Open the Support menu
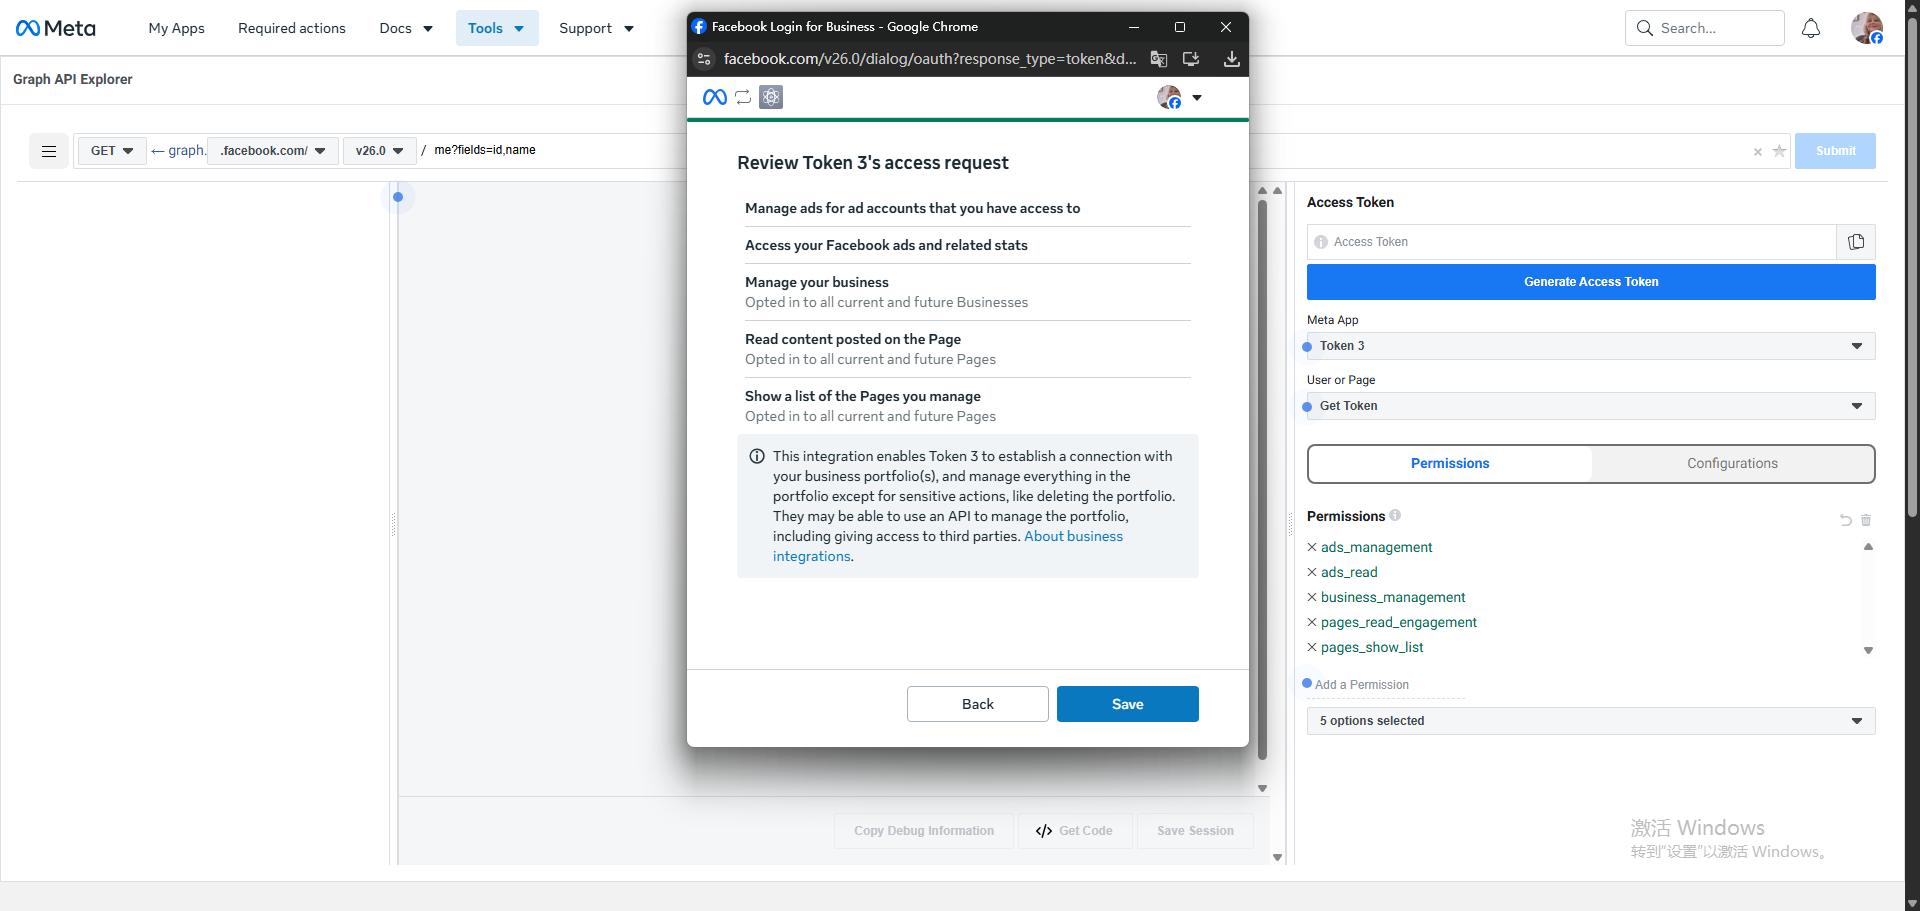1920x911 pixels. pos(597,28)
